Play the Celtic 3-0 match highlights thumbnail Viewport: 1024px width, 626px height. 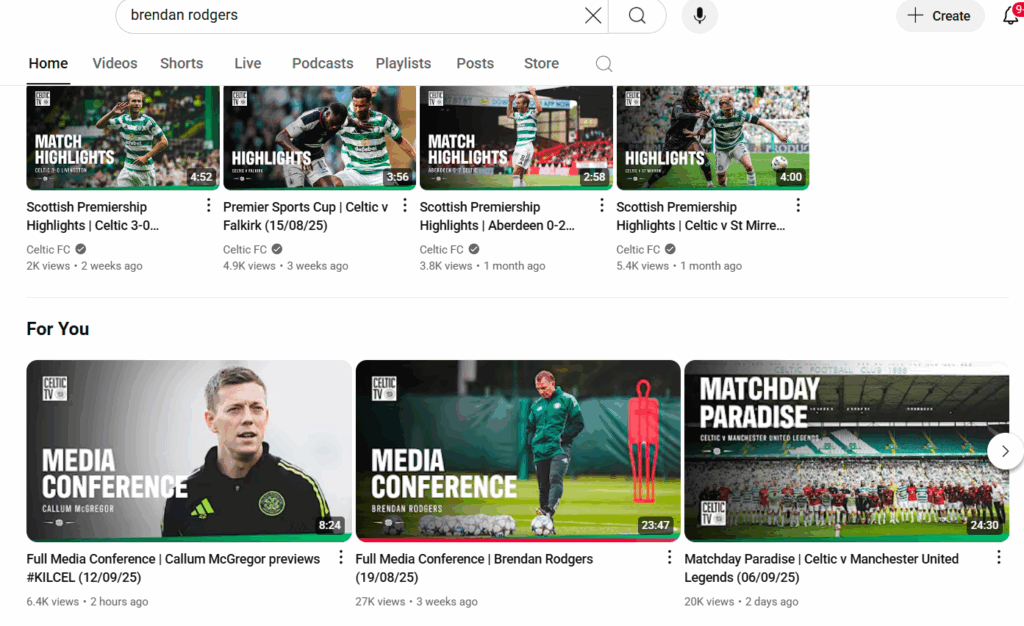(123, 138)
